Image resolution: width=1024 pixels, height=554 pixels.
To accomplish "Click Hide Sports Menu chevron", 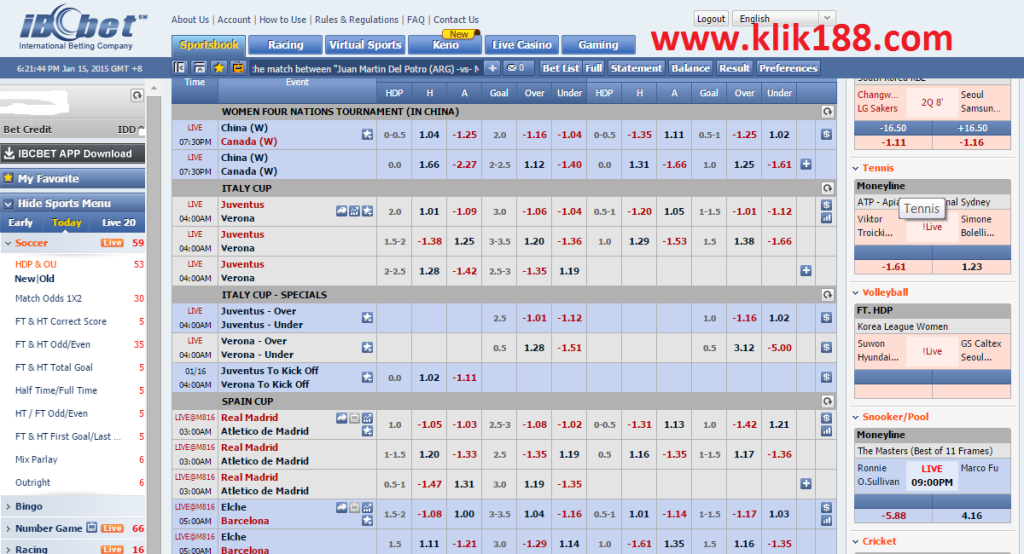I will point(8,204).
